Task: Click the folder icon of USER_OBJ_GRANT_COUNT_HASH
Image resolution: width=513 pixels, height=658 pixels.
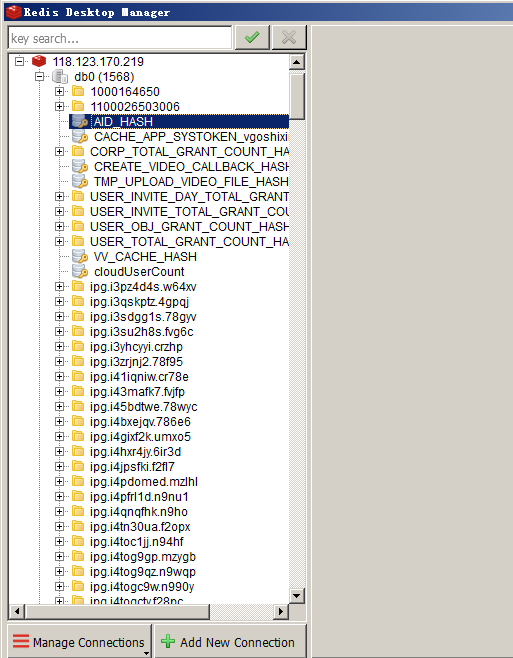Action: (78, 226)
